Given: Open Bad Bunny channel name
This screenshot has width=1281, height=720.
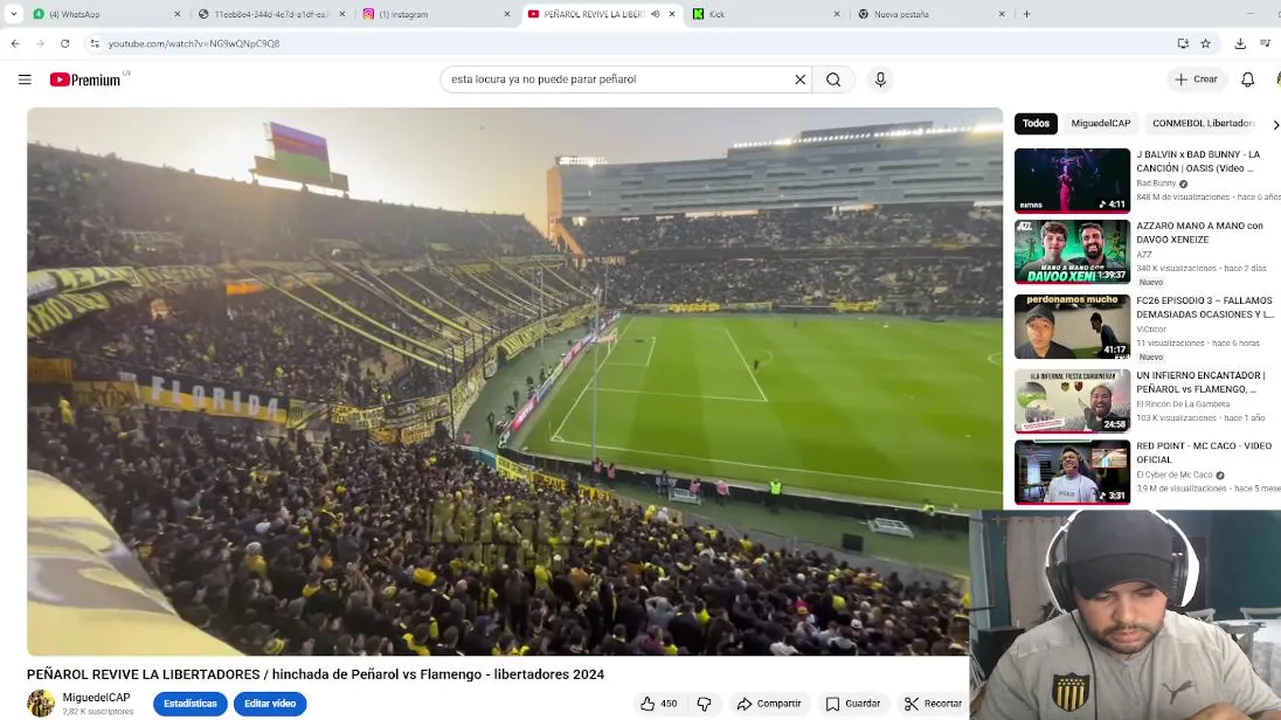Looking at the screenshot, I should coord(1156,184).
